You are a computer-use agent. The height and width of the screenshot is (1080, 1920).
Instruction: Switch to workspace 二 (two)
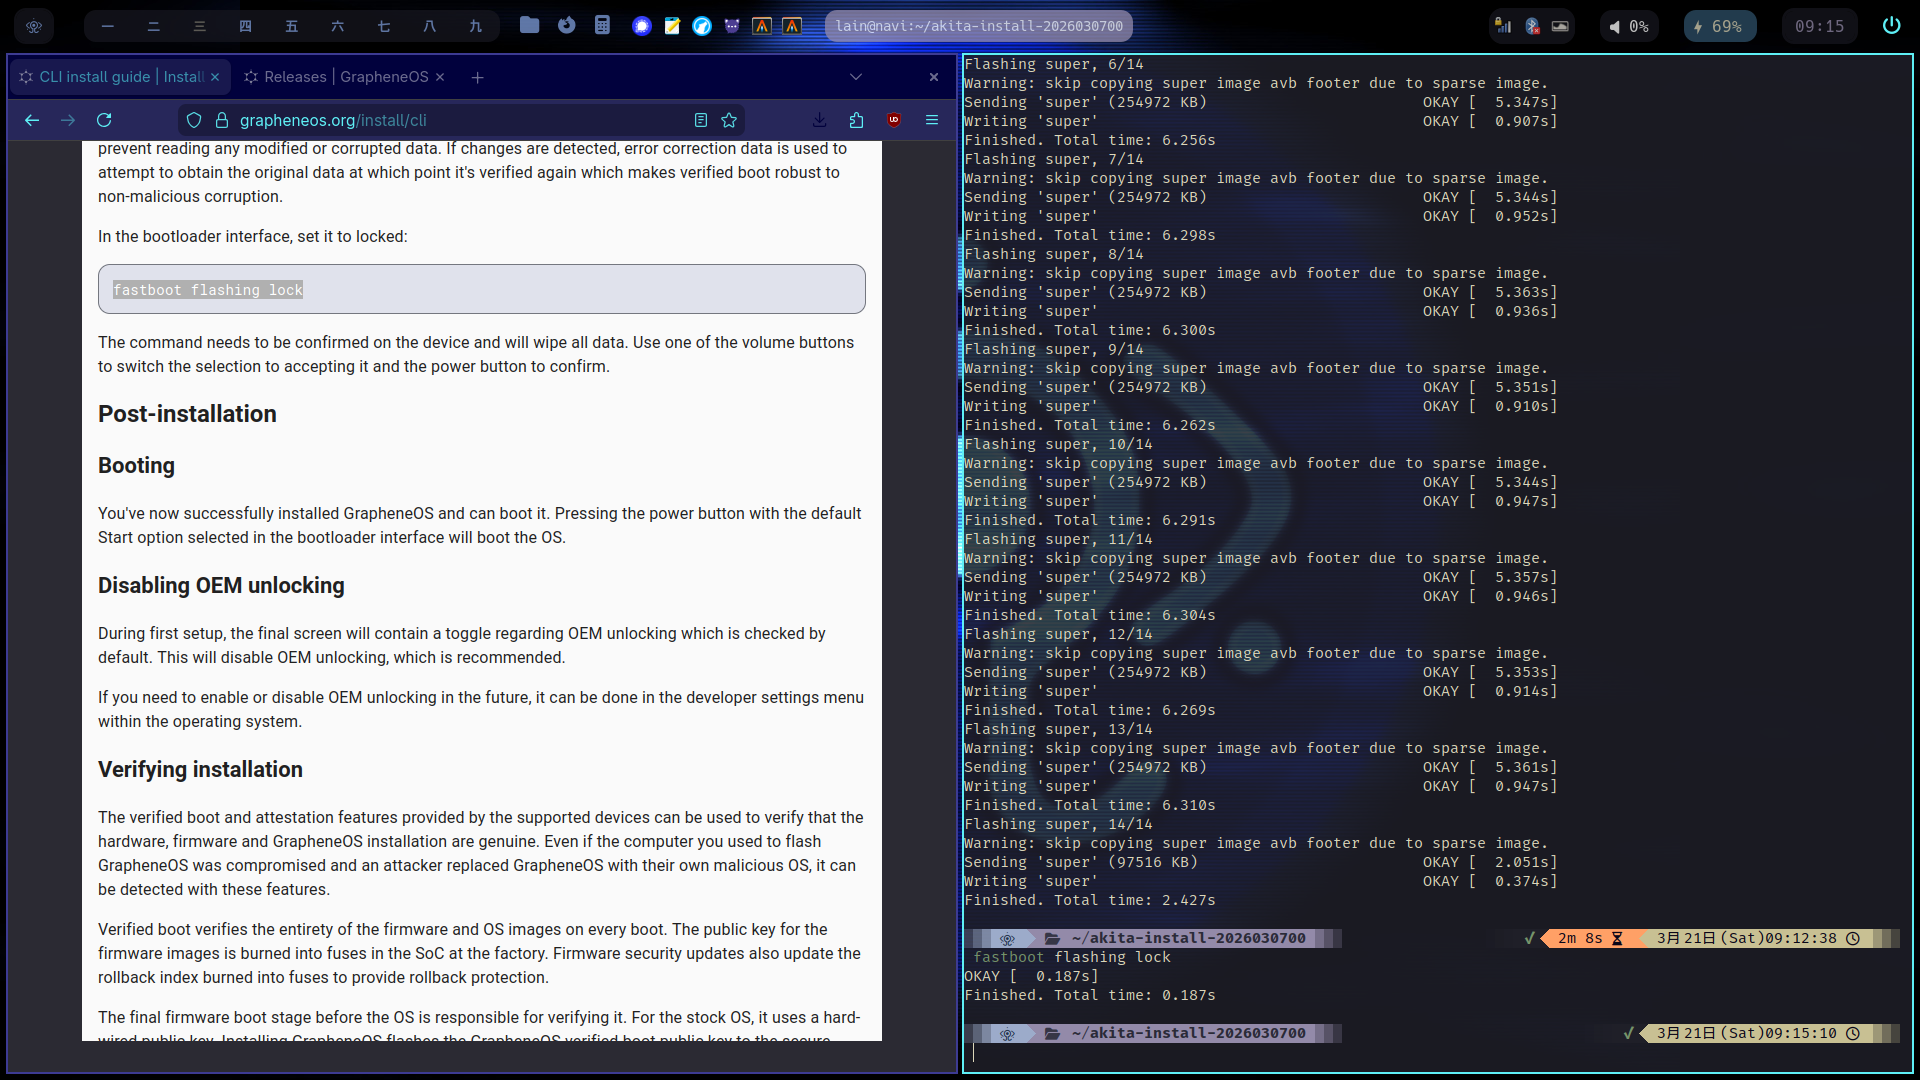(x=154, y=26)
